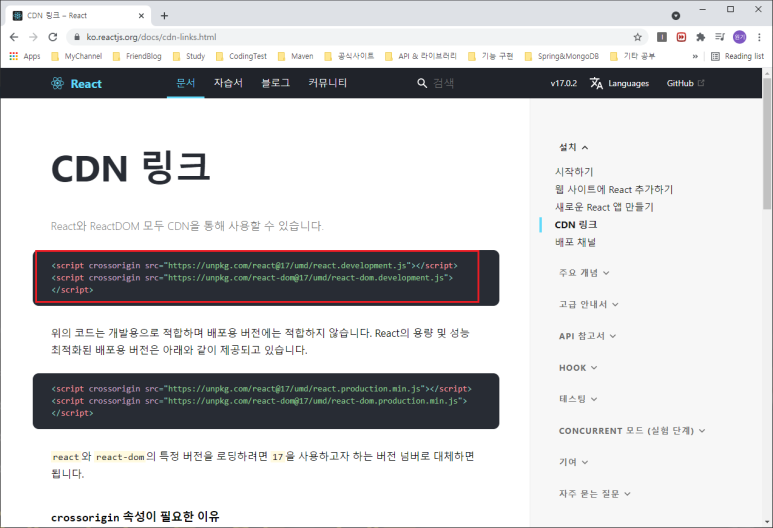This screenshot has width=773, height=528.
Task: Open the media control playlist icon
Action: point(720,37)
